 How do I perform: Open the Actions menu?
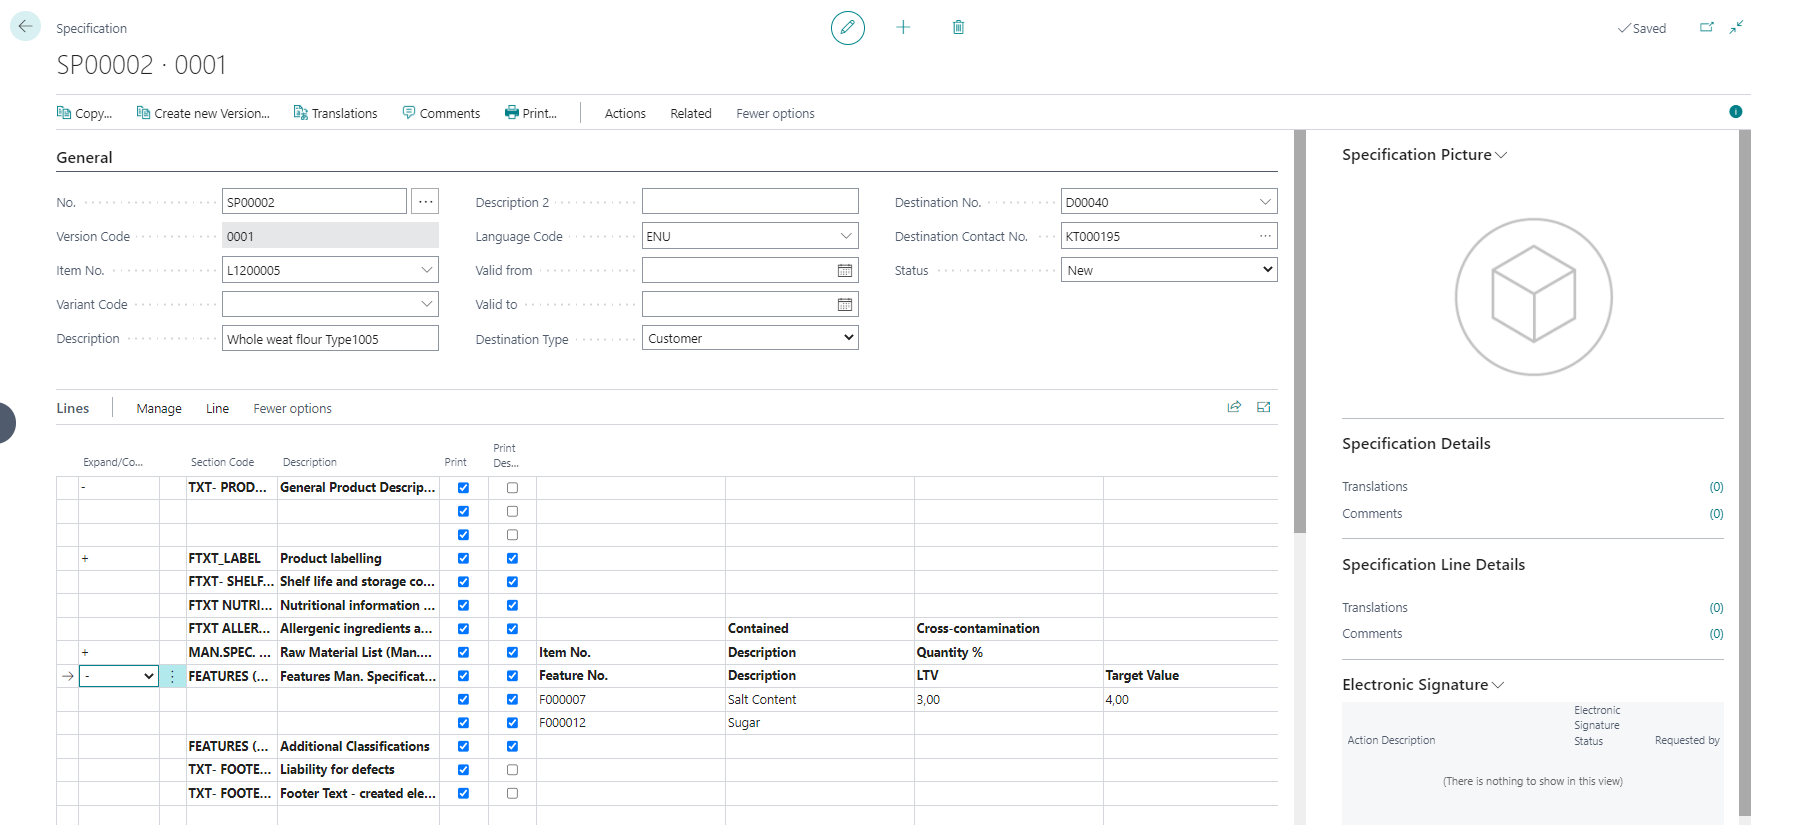(625, 113)
